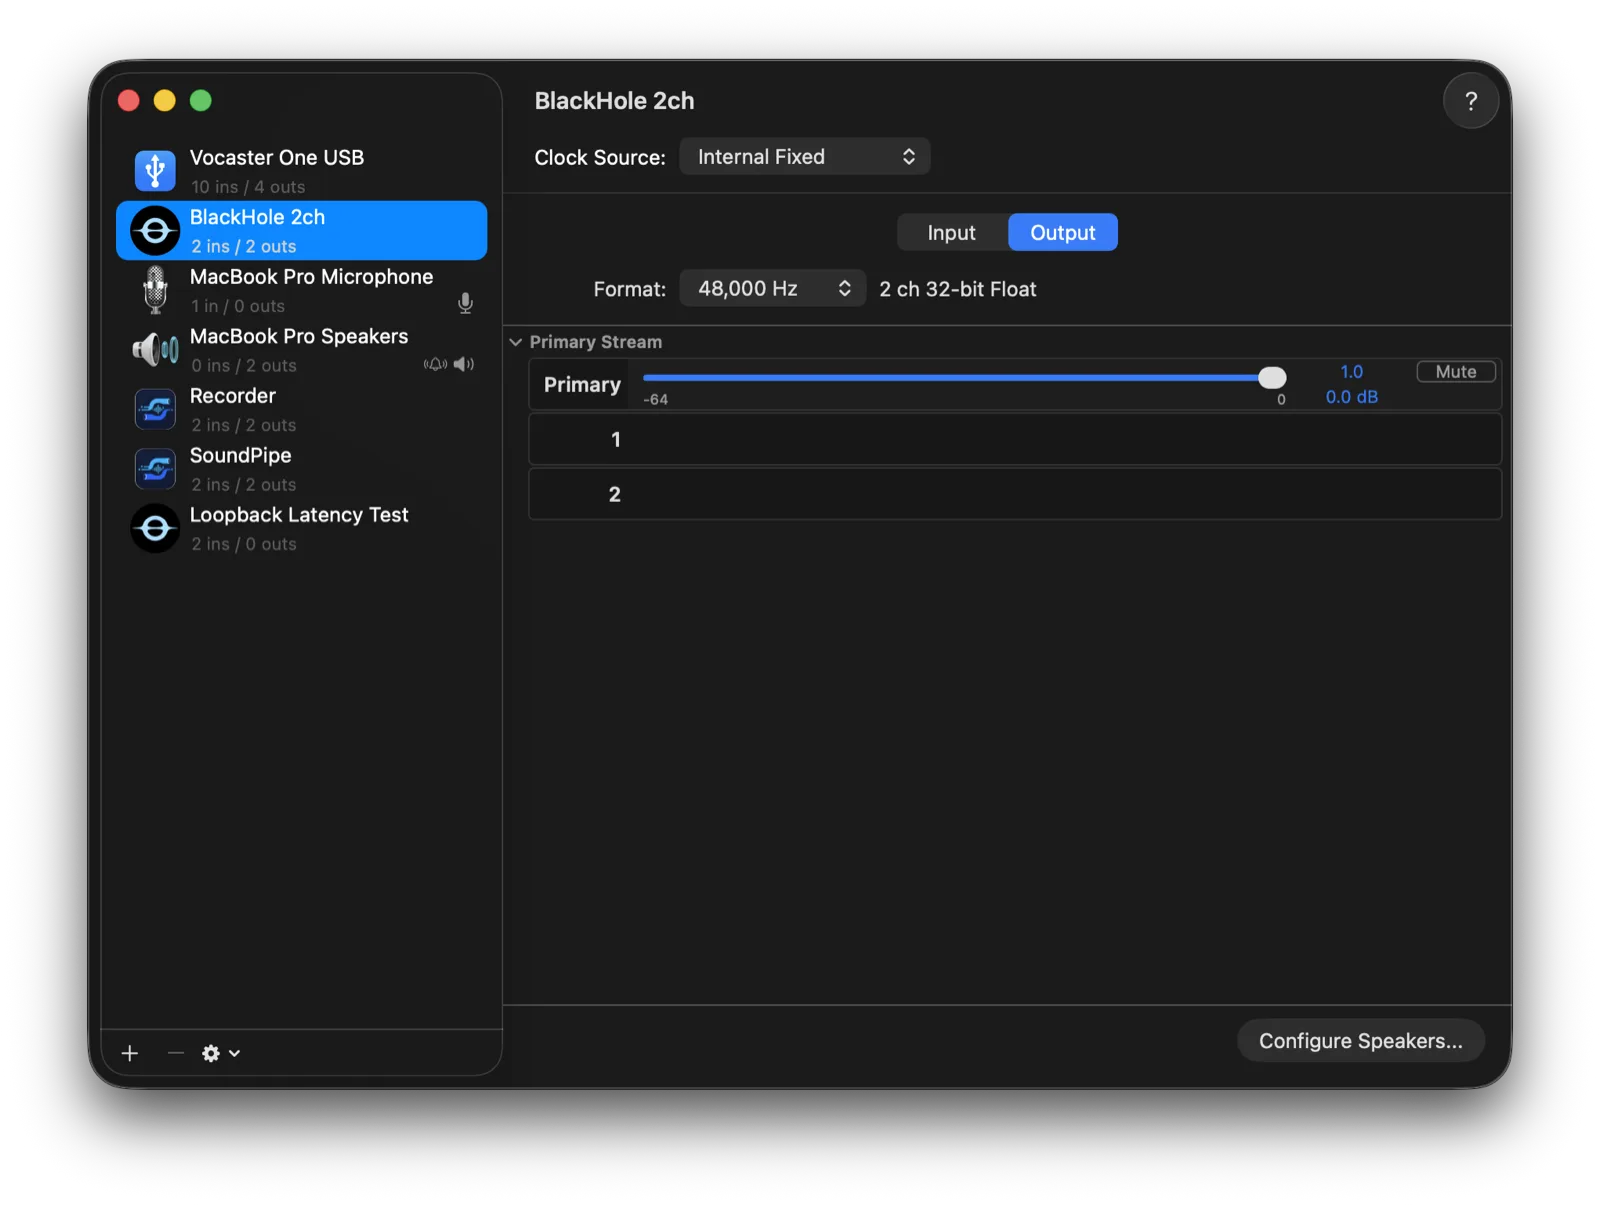This screenshot has height=1205, width=1600.
Task: Switch to the Output tab
Action: click(x=1062, y=232)
